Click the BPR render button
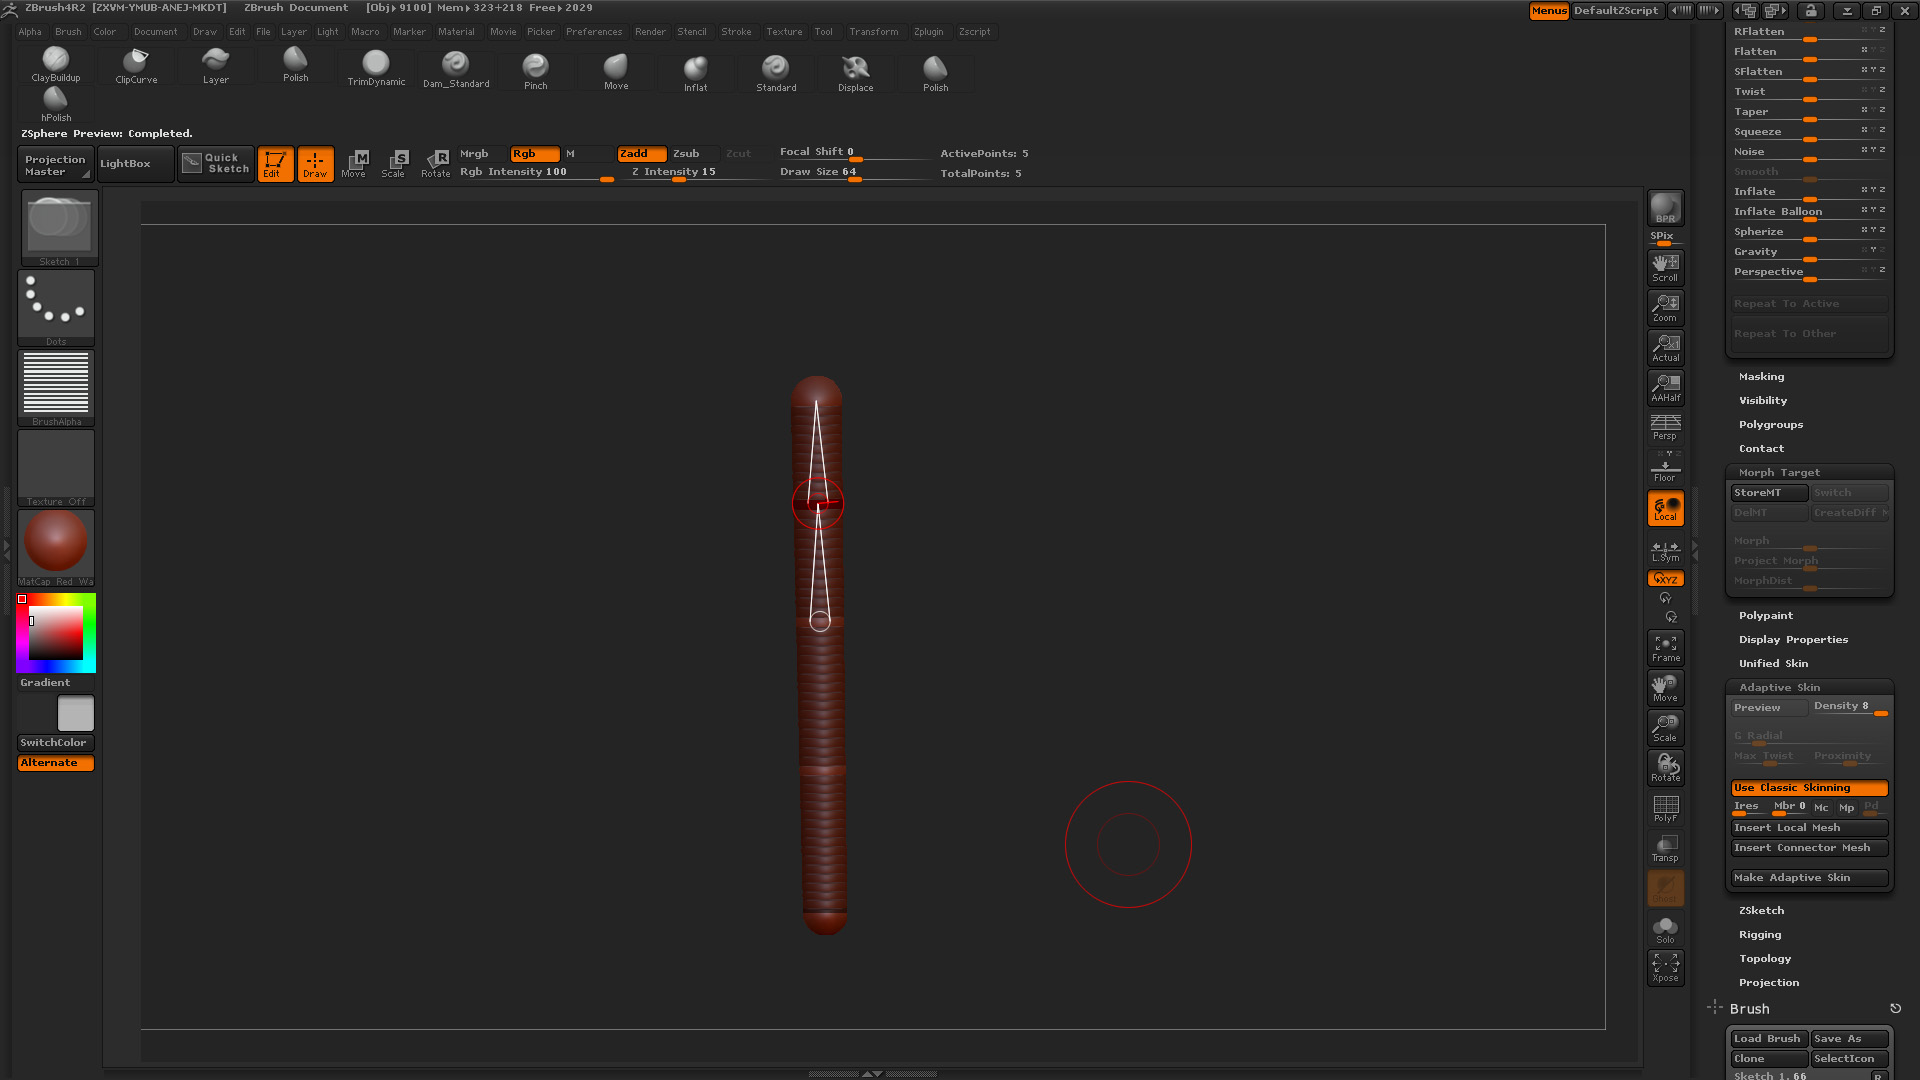This screenshot has height=1080, width=1920. click(x=1665, y=208)
